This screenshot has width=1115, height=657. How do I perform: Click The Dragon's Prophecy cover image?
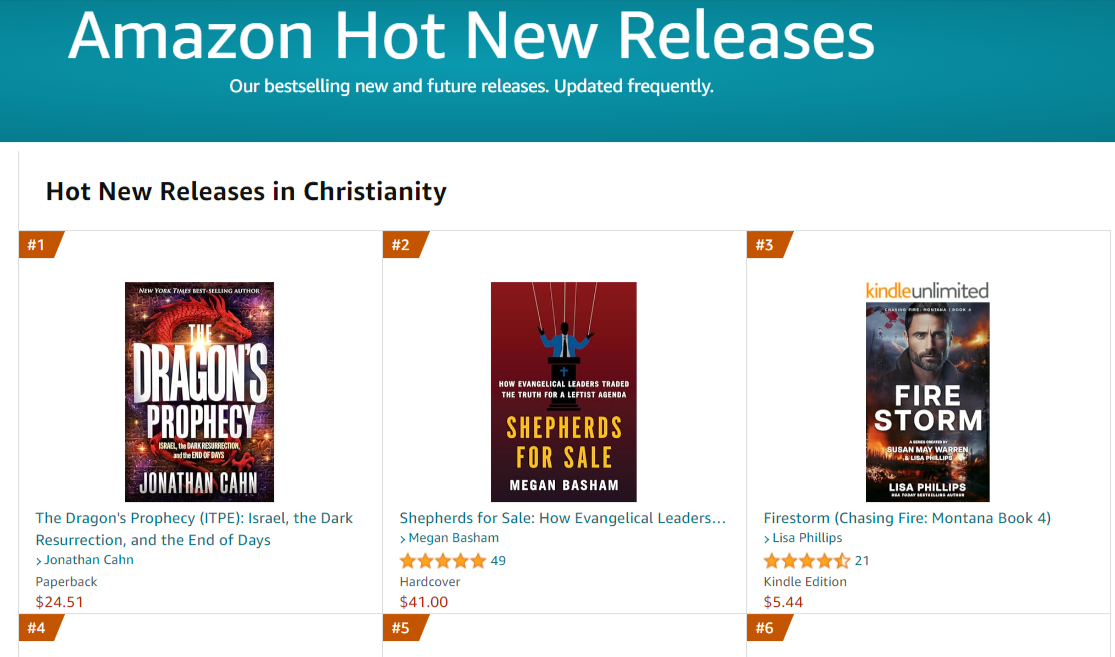(x=198, y=391)
